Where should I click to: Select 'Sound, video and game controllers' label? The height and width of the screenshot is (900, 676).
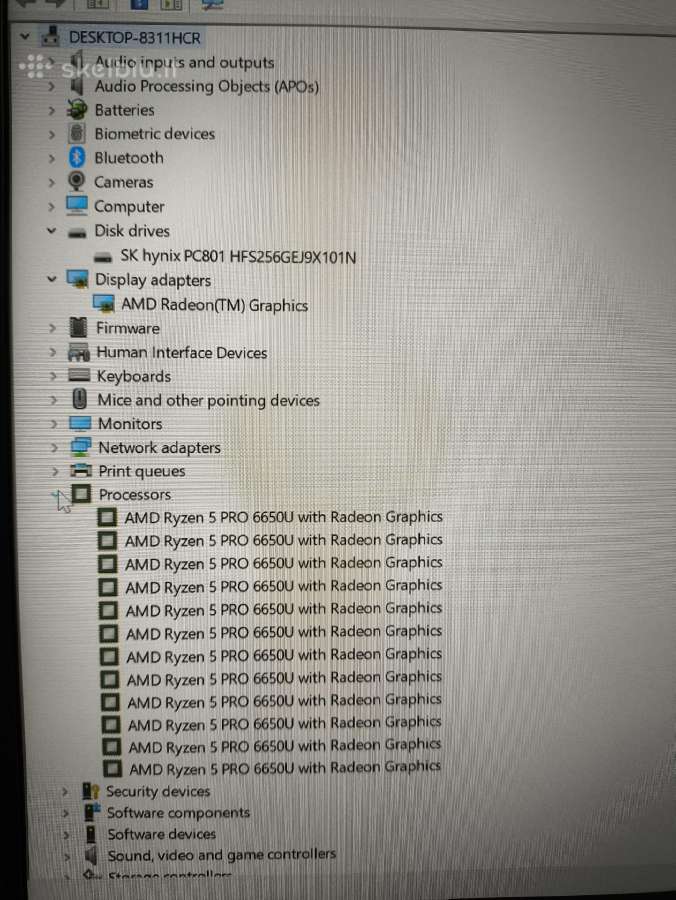pyautogui.click(x=222, y=855)
